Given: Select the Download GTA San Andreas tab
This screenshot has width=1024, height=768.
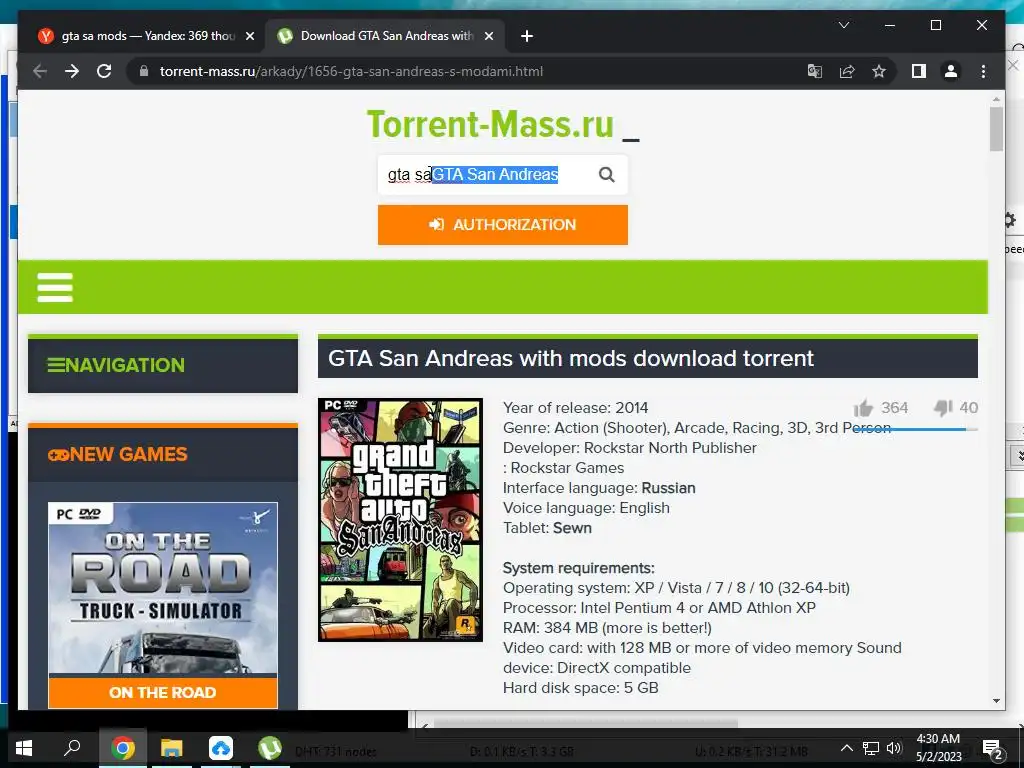Looking at the screenshot, I should [385, 36].
